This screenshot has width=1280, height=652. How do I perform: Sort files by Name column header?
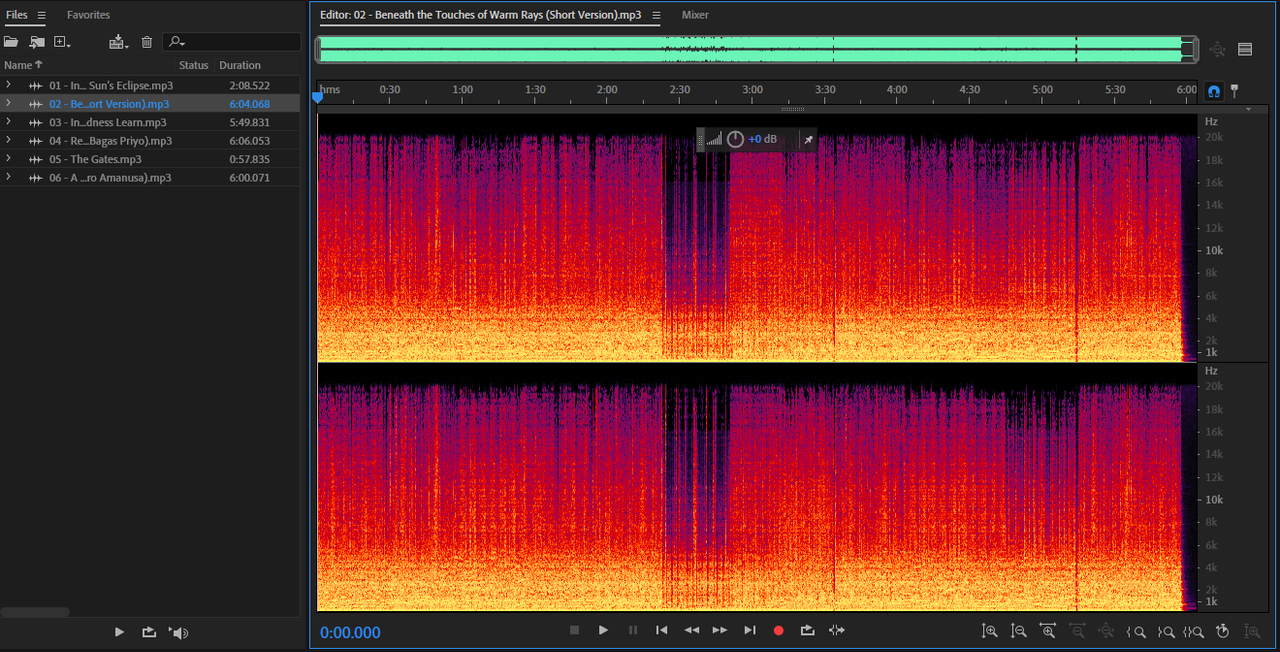23,65
